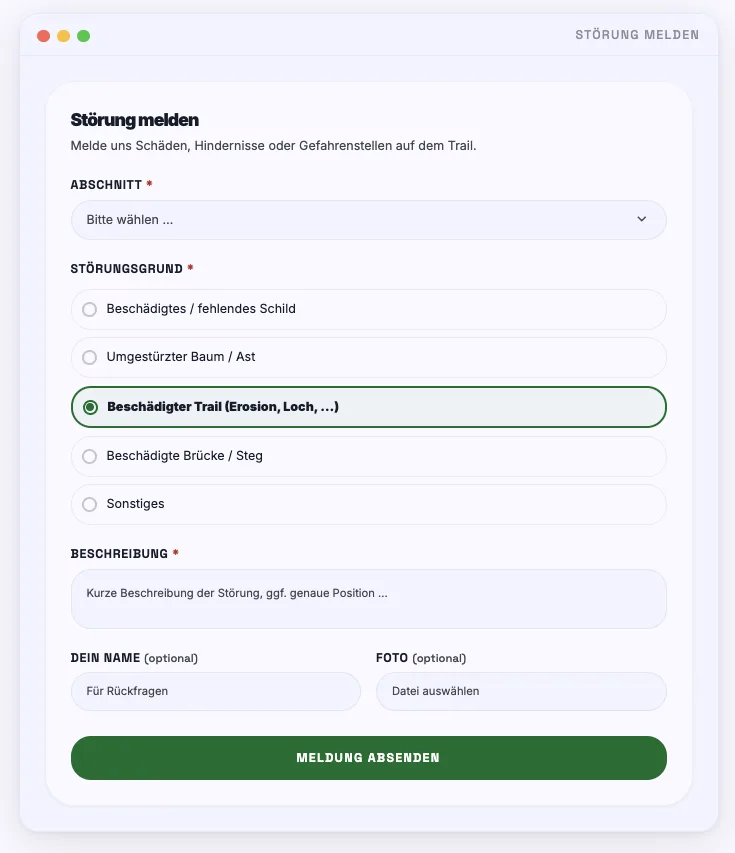The height and width of the screenshot is (853, 735).
Task: Click the Dein Name (optional) label
Action: pyautogui.click(x=134, y=658)
